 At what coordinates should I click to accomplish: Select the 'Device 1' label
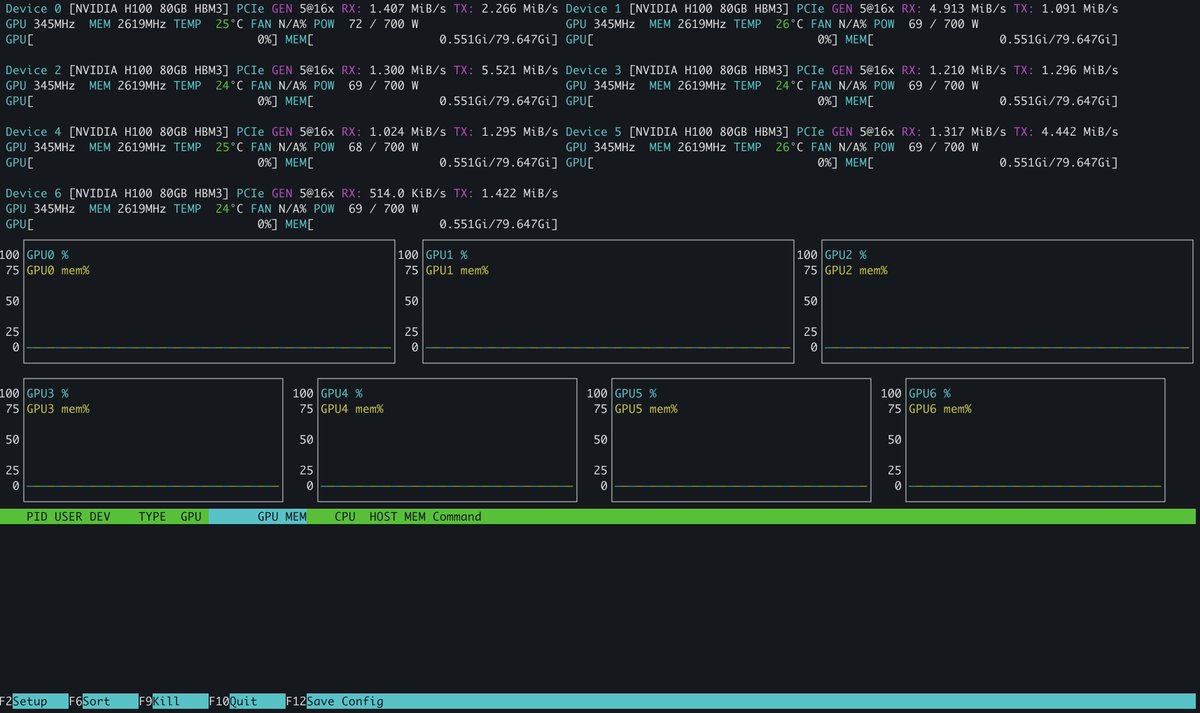point(594,9)
